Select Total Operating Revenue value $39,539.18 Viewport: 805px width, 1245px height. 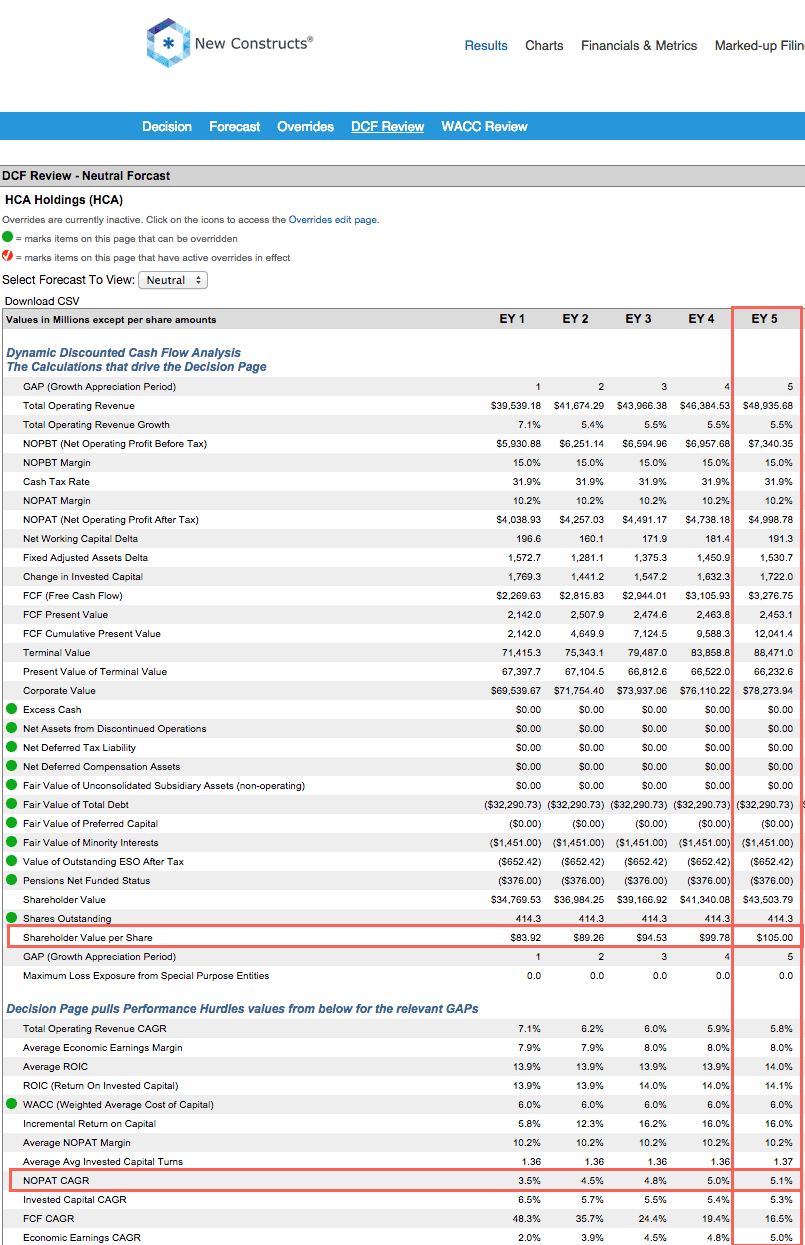tap(518, 406)
